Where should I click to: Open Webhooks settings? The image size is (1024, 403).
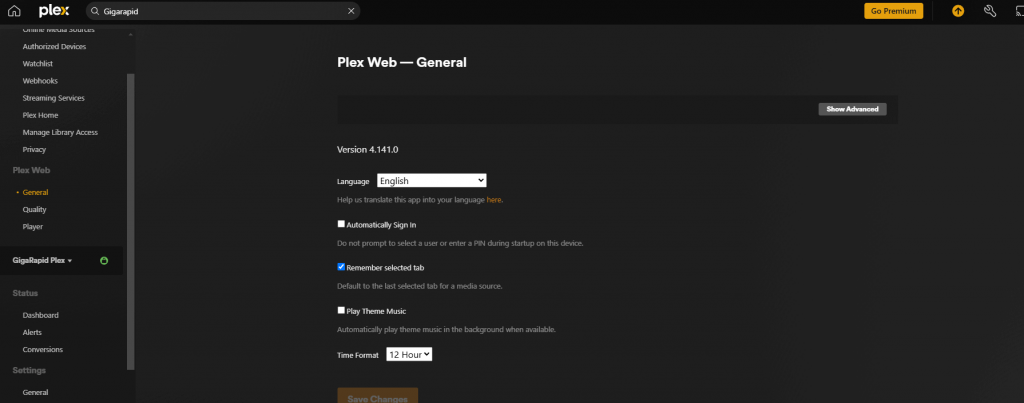(x=40, y=81)
